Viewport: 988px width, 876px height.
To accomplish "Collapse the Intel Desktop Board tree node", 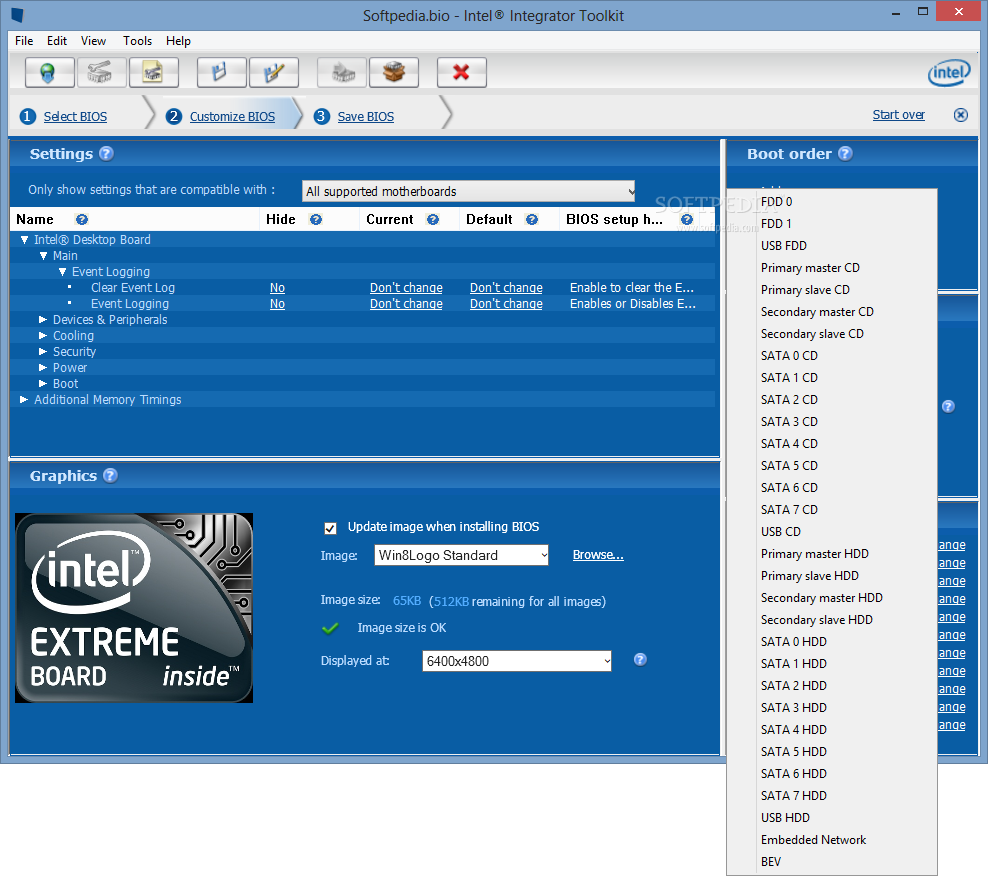I will point(25,239).
